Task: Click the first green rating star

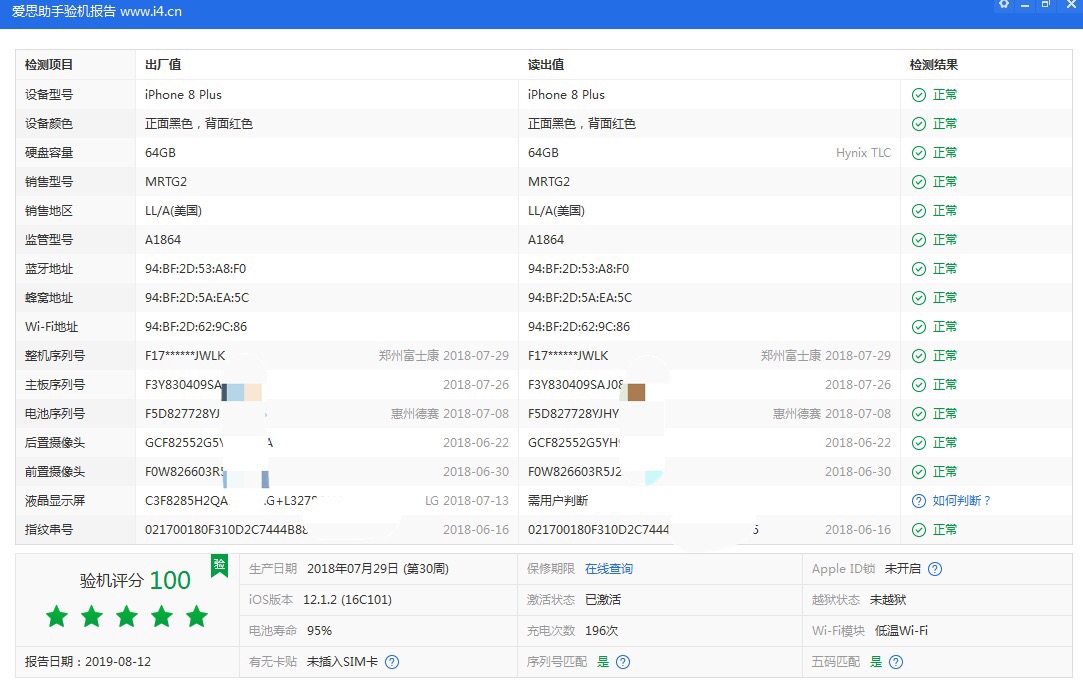Action: [x=57, y=618]
